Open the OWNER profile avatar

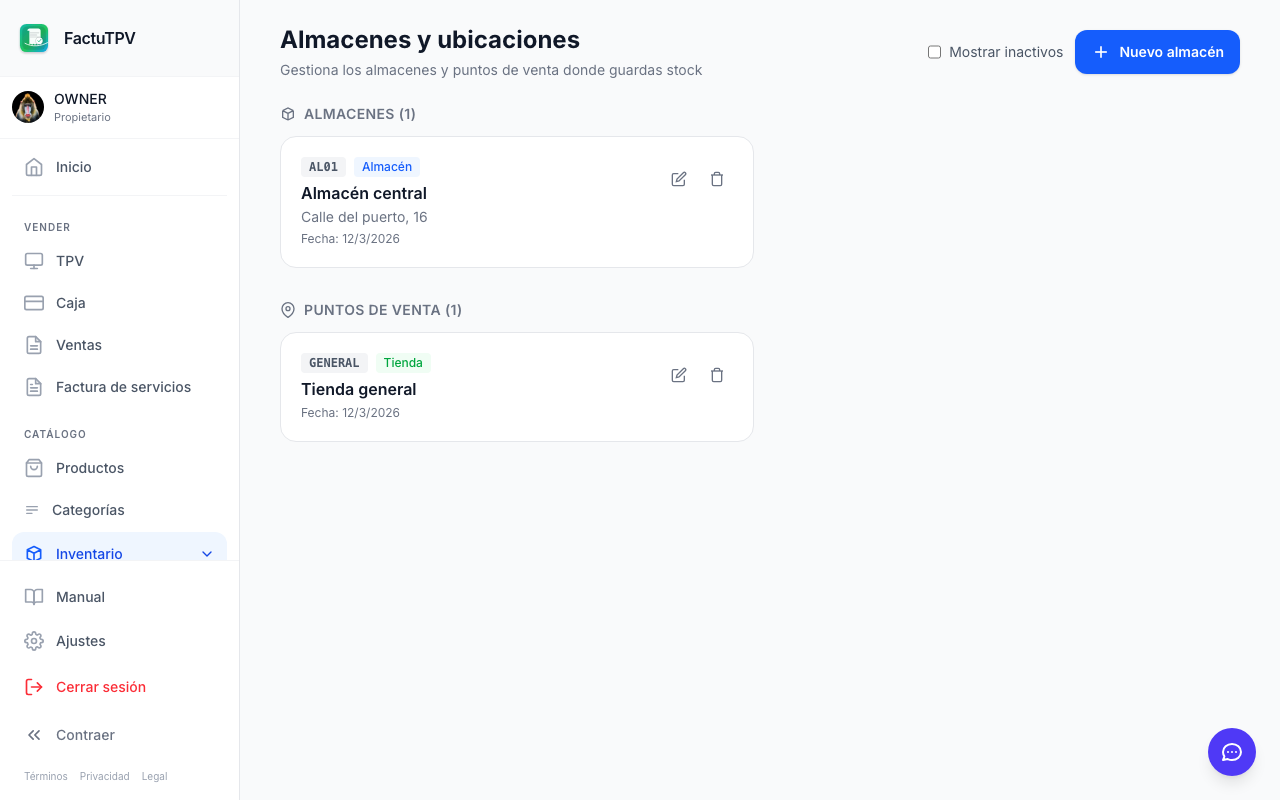tap(28, 107)
